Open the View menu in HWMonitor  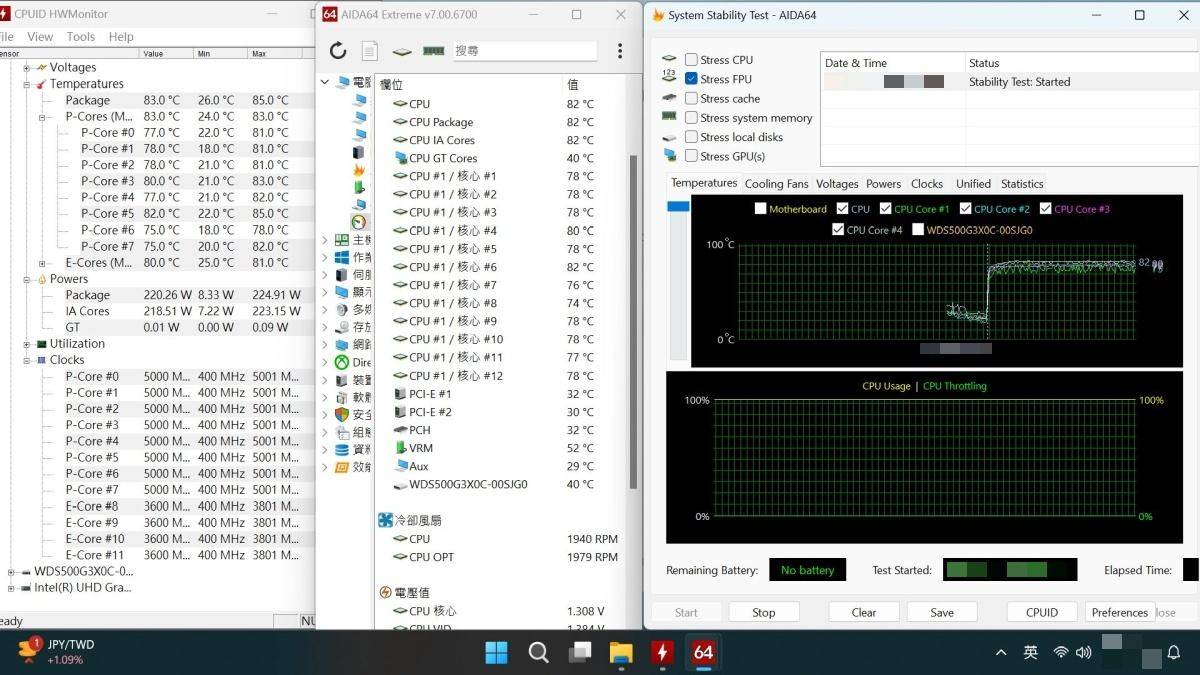[x=40, y=37]
